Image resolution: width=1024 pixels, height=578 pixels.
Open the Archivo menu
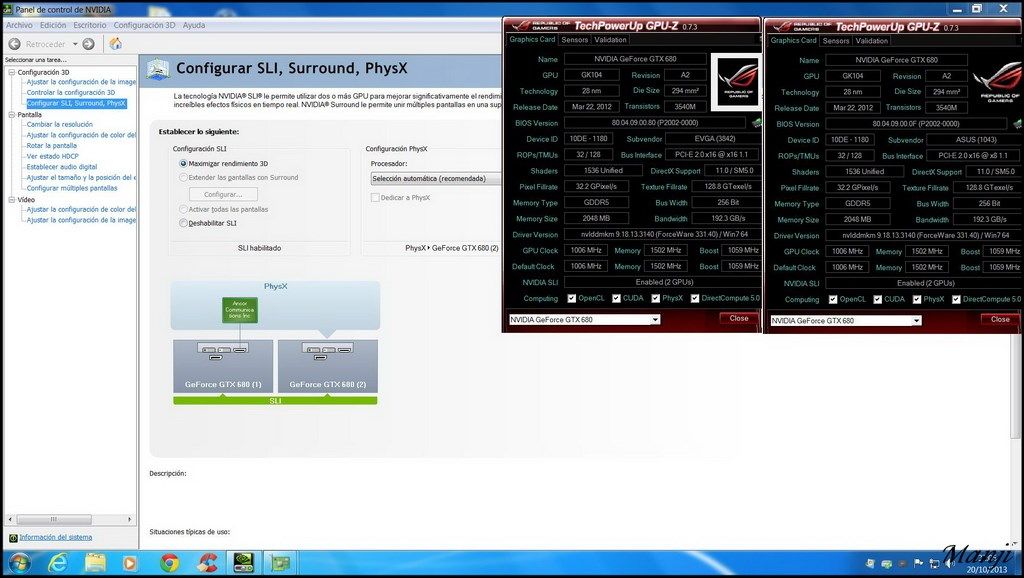(19, 25)
